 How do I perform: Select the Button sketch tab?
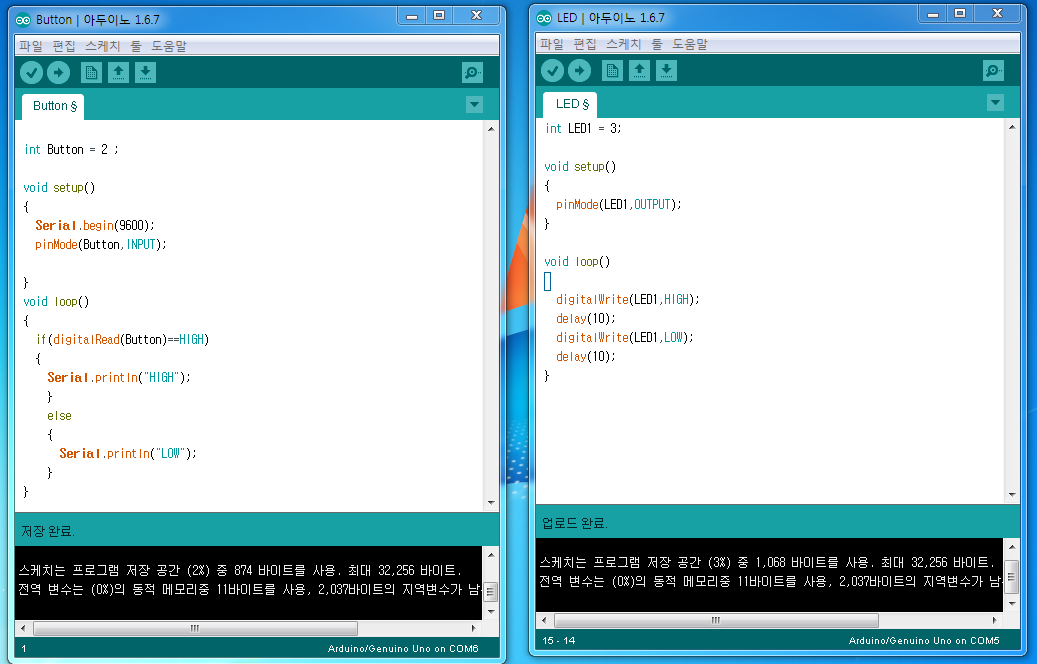pos(54,106)
